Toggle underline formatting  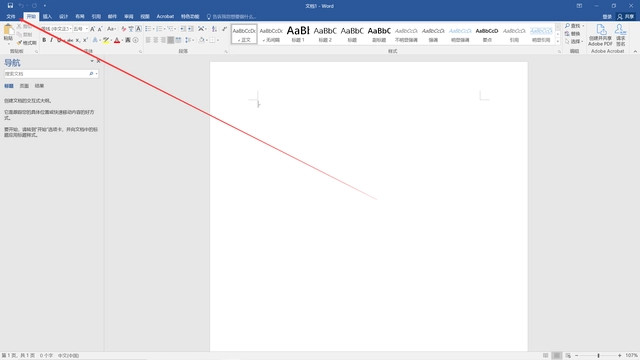tap(60, 40)
